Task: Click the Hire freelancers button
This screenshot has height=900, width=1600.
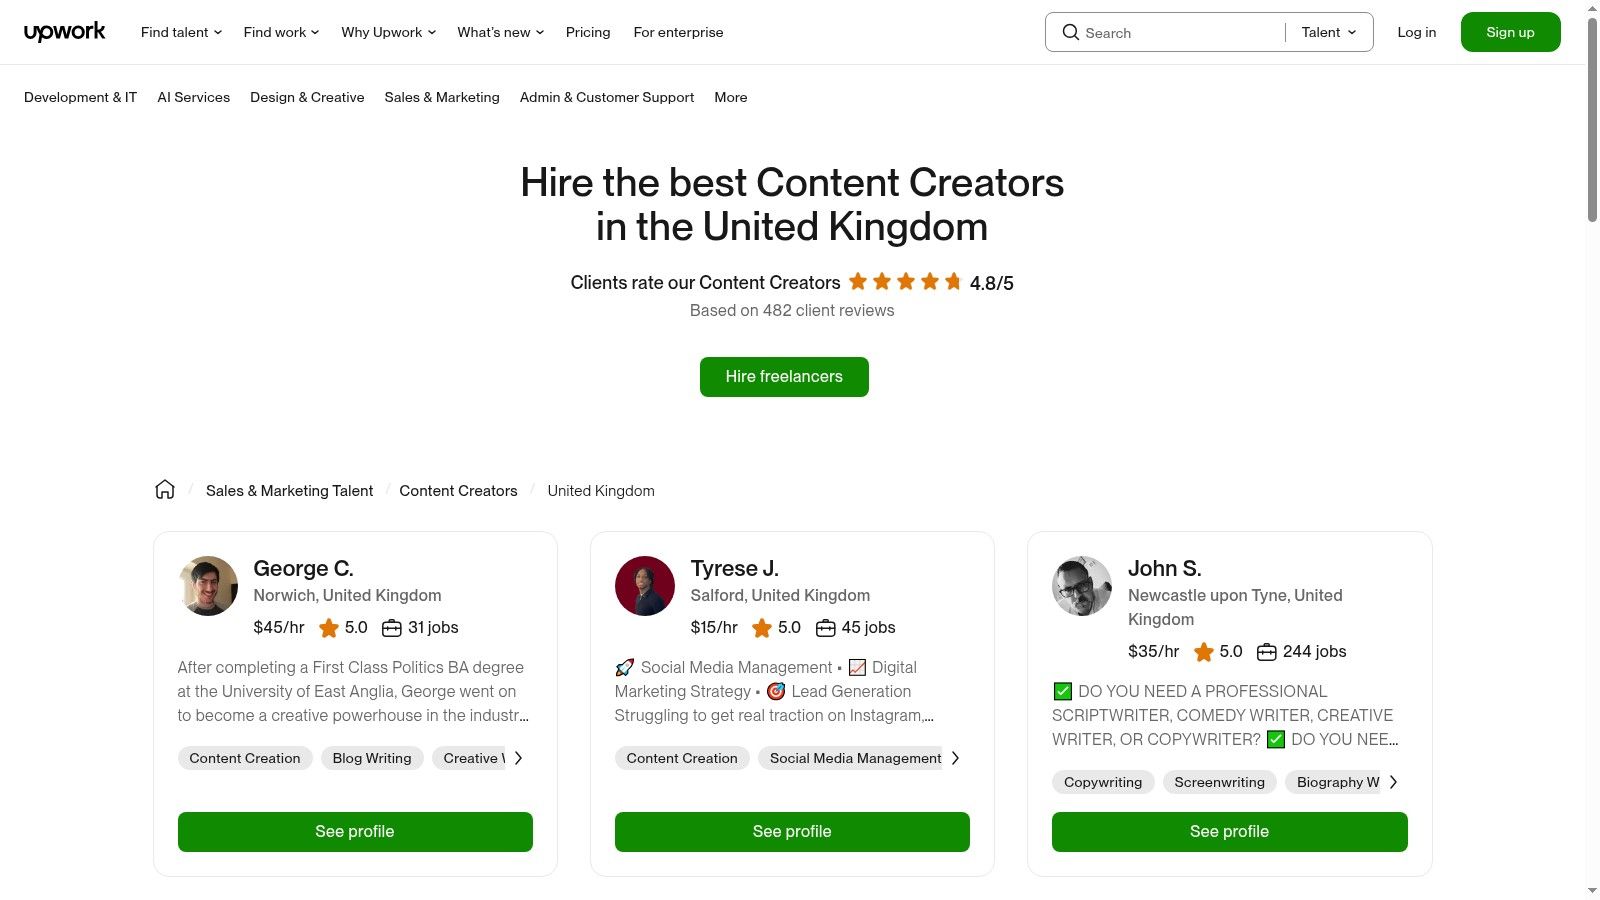Action: coord(784,377)
